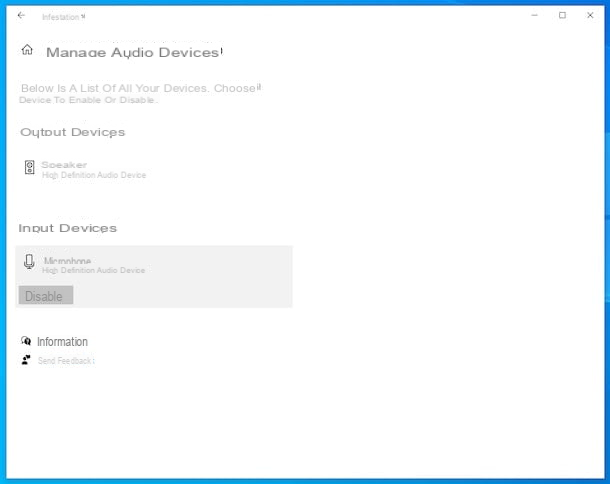This screenshot has width=610, height=484.
Task: Maximize the settings window
Action: [x=562, y=15]
